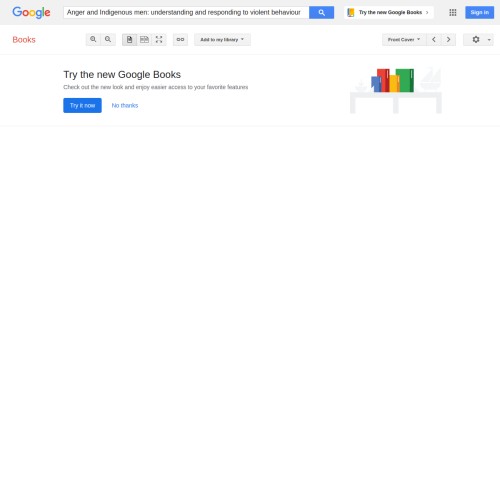Click the zoom out magnifier icon
Image resolution: width=500 pixels, height=500 pixels.
coord(108,39)
